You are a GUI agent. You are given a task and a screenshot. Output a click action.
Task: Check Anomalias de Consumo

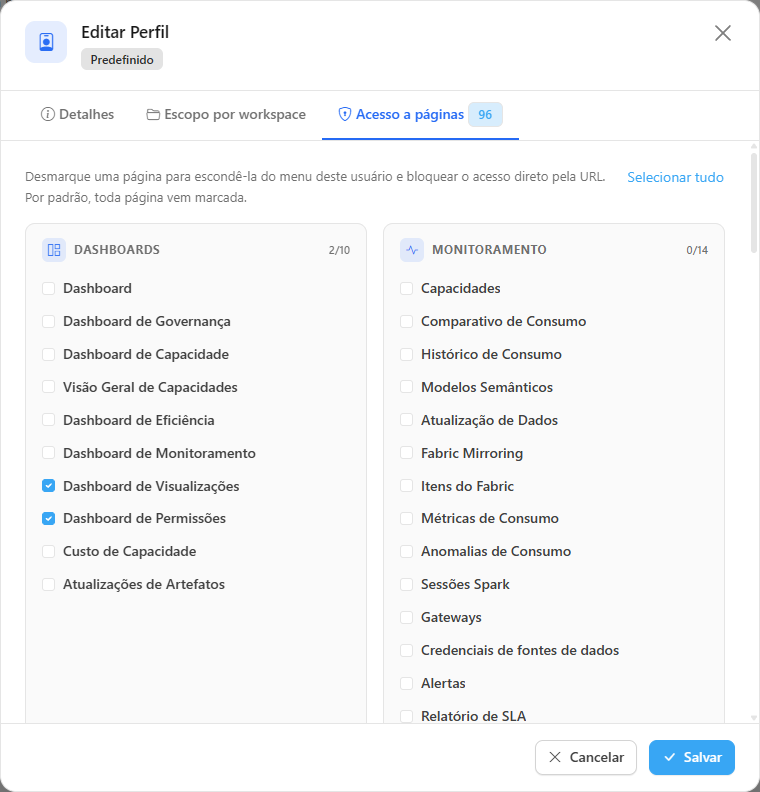click(407, 551)
